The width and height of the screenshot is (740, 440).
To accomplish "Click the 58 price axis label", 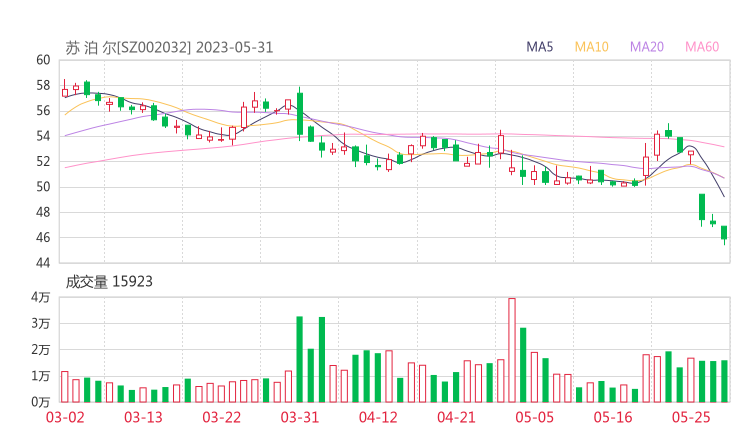I will point(43,85).
